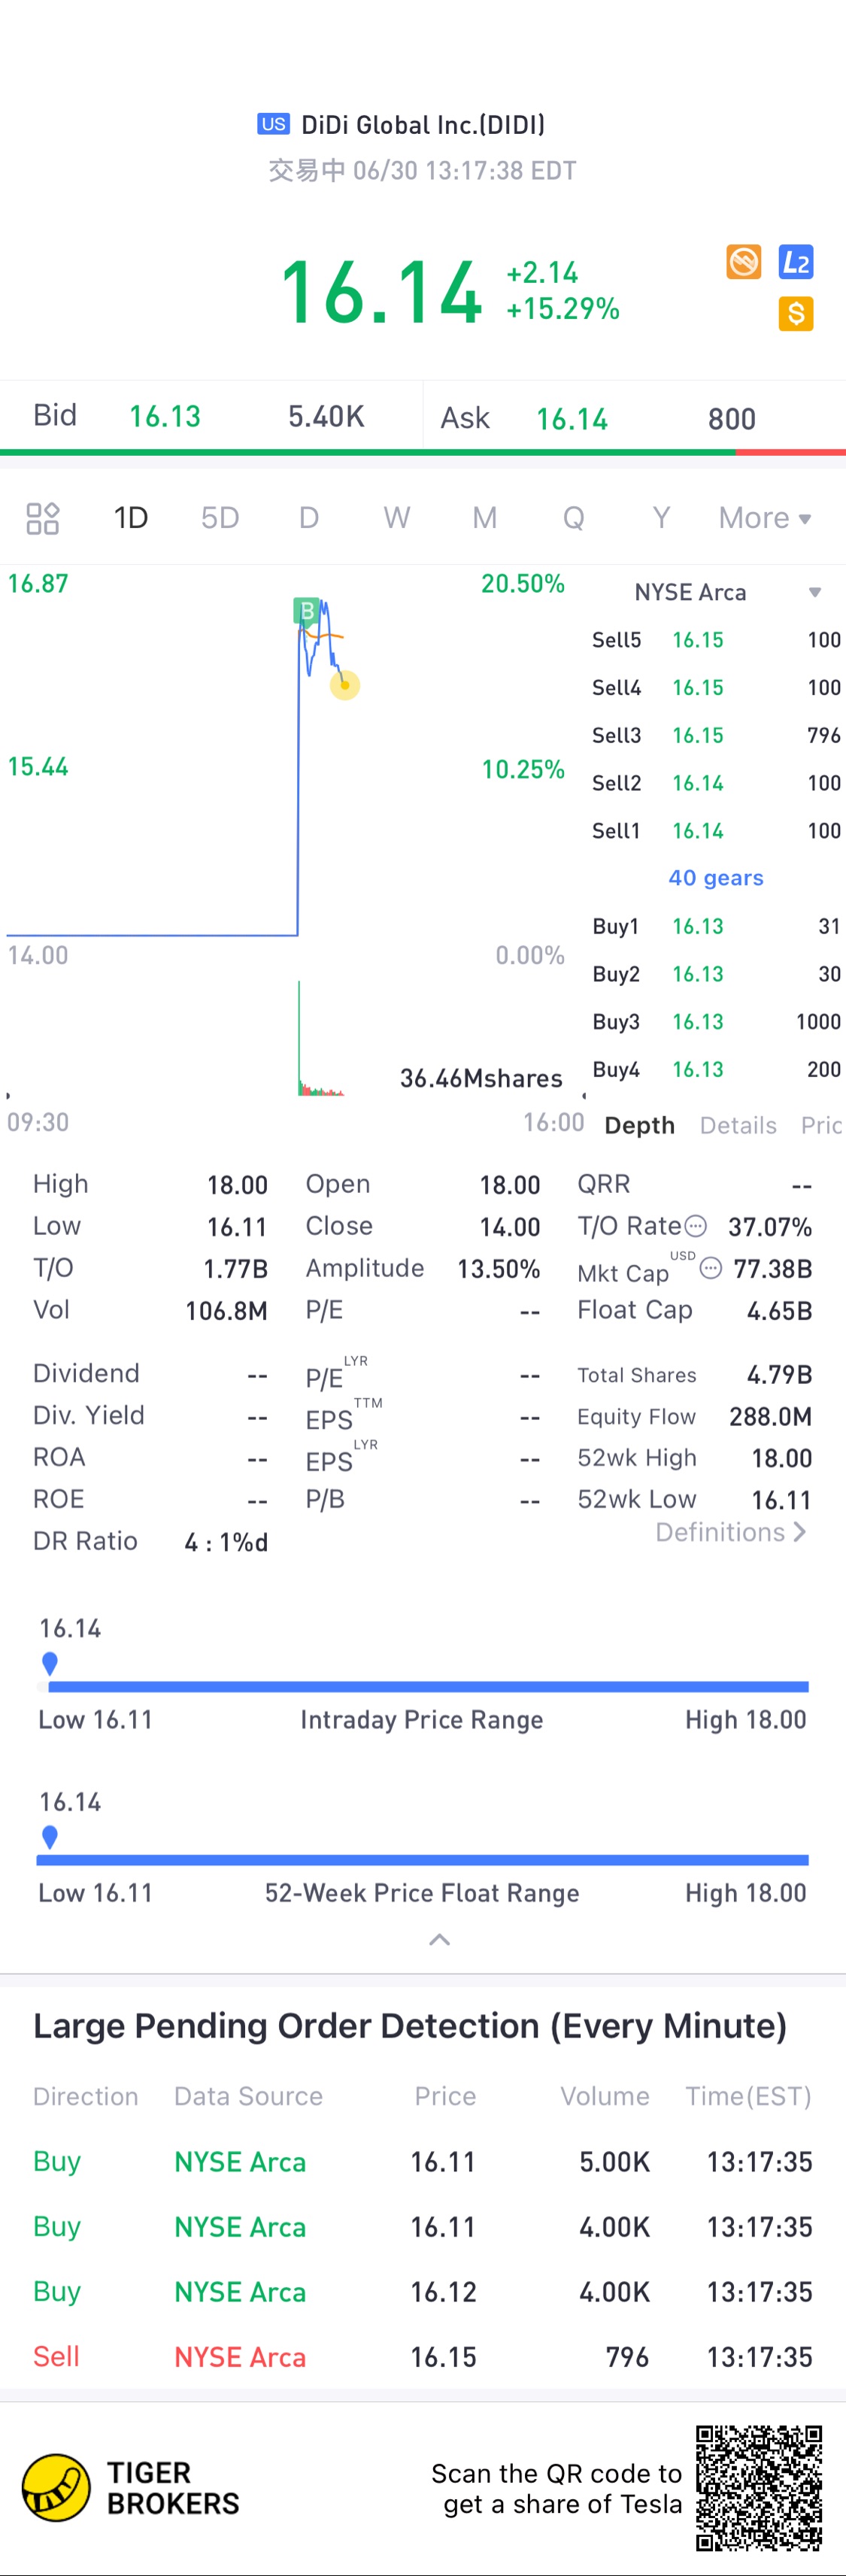846x2576 pixels.
Task: Select the Details tab in order book
Action: 738,1125
